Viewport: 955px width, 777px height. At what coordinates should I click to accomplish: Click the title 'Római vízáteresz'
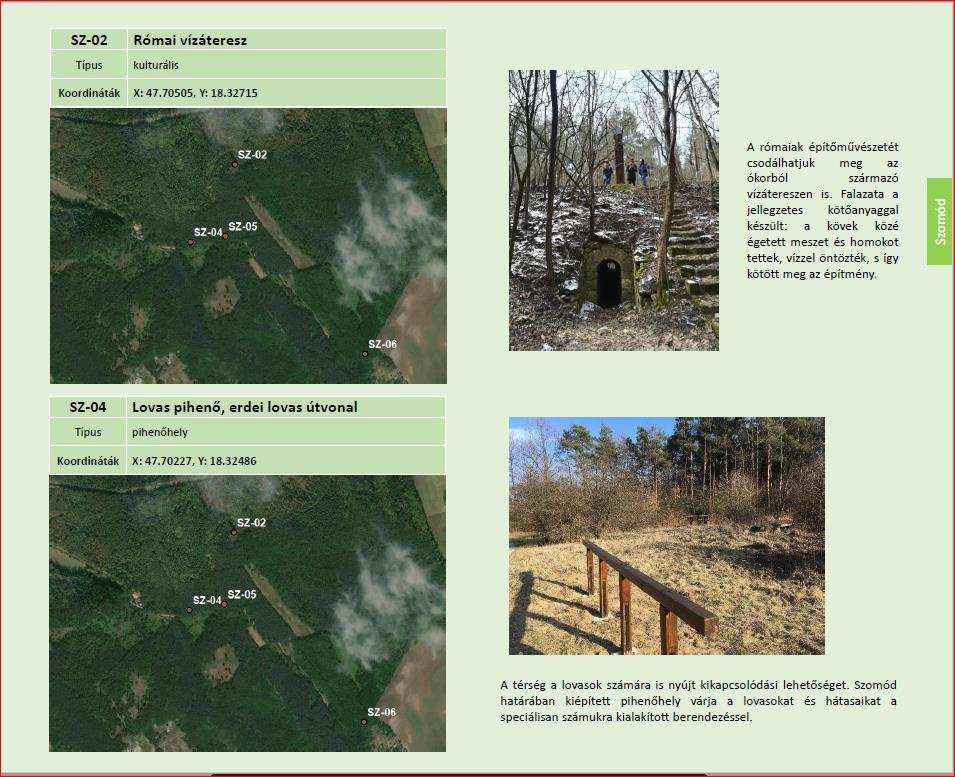(190, 40)
